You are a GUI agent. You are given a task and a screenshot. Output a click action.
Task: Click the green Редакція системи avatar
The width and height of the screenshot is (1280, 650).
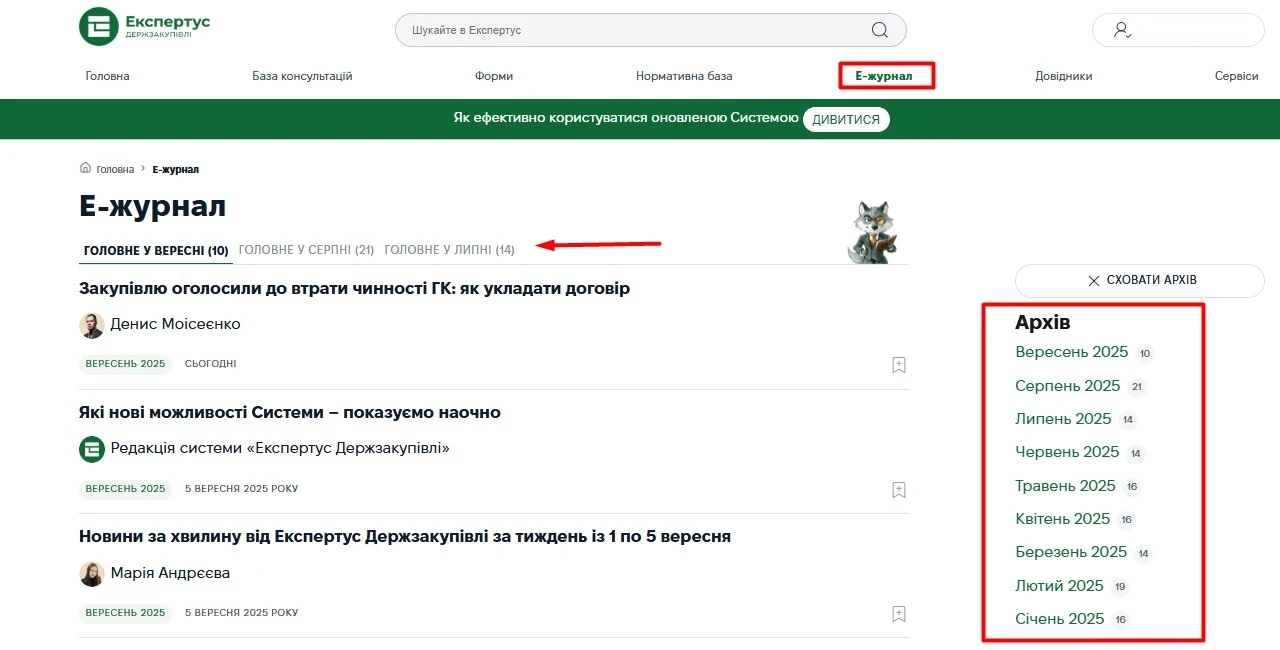click(92, 448)
